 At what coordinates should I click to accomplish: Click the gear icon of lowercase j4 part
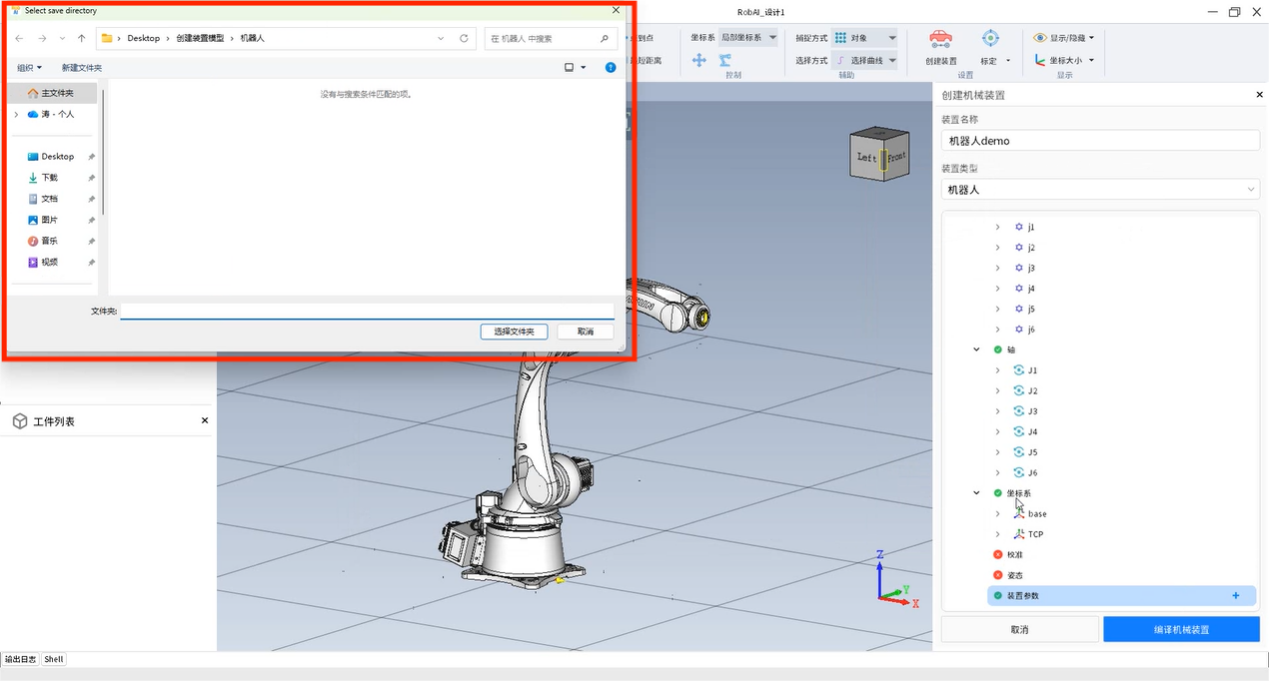point(1019,288)
